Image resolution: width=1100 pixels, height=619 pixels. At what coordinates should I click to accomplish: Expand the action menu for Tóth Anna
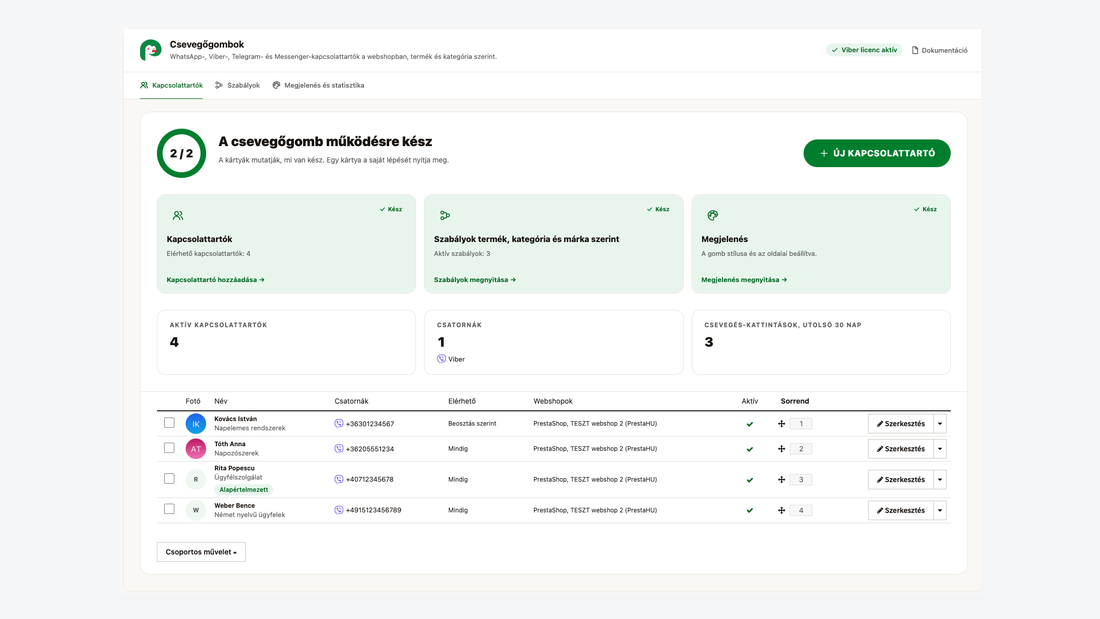[x=940, y=448]
